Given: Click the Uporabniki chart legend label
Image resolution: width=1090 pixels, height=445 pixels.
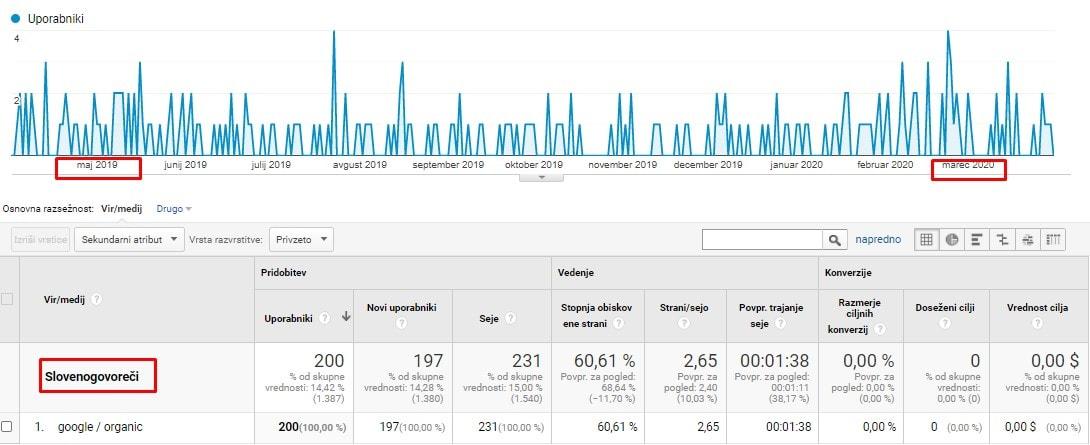Looking at the screenshot, I should tap(56, 19).
